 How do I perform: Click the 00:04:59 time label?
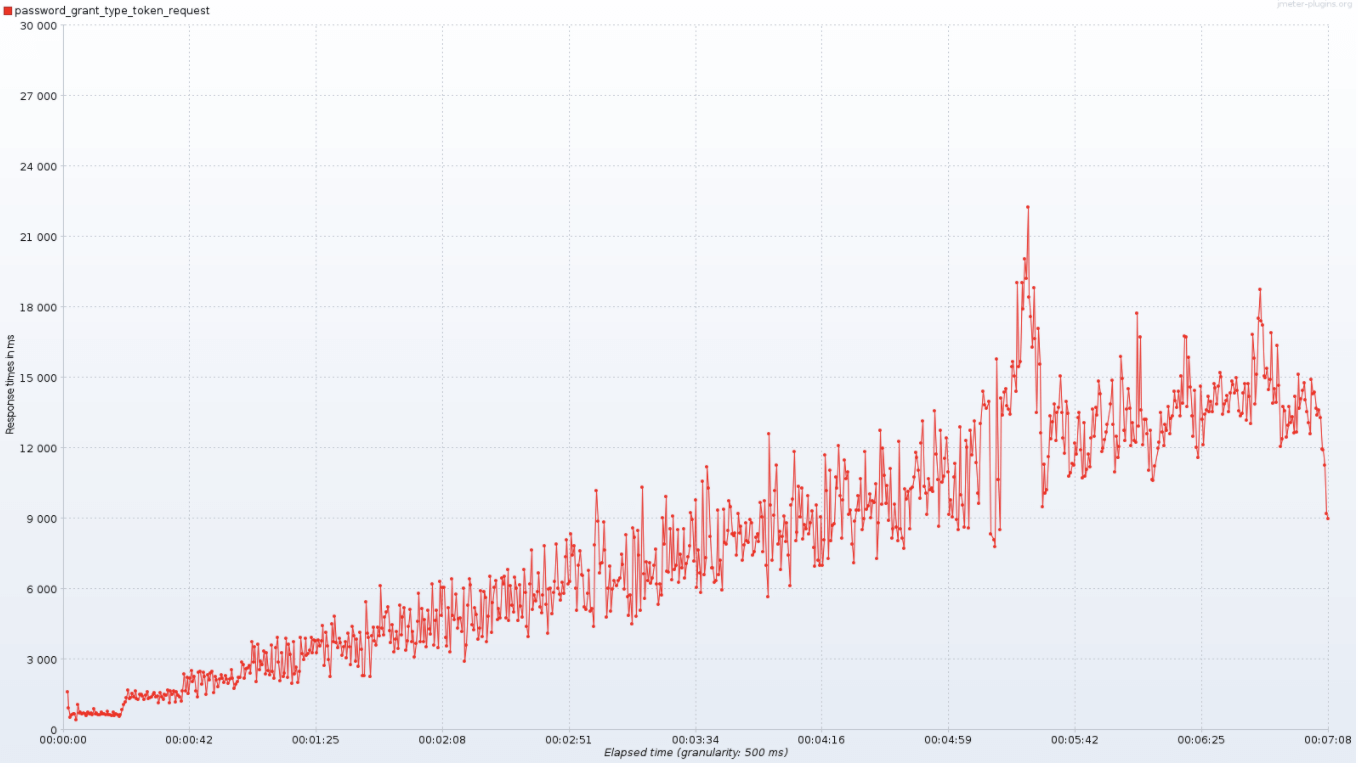click(948, 740)
